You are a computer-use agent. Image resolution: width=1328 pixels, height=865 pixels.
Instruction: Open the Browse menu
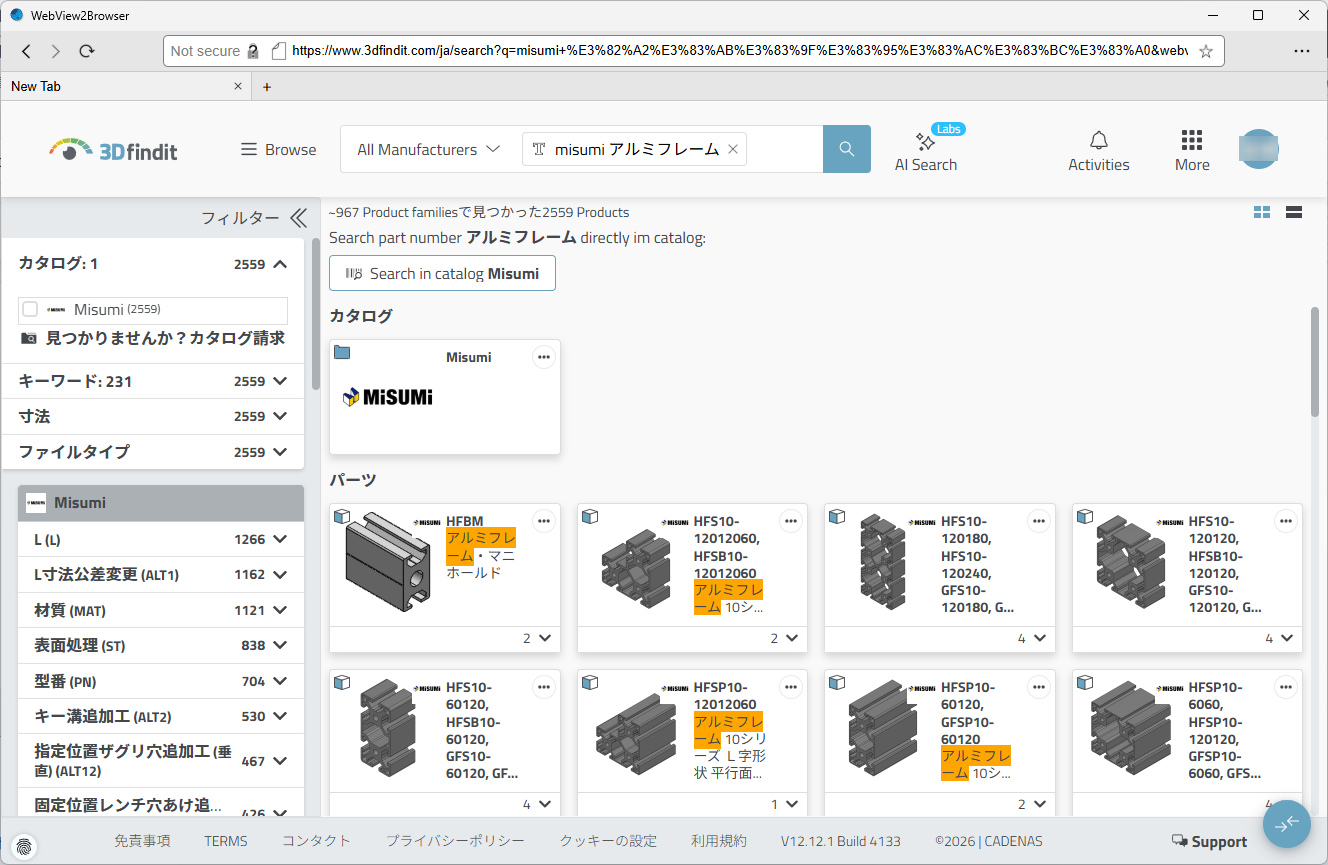(278, 149)
